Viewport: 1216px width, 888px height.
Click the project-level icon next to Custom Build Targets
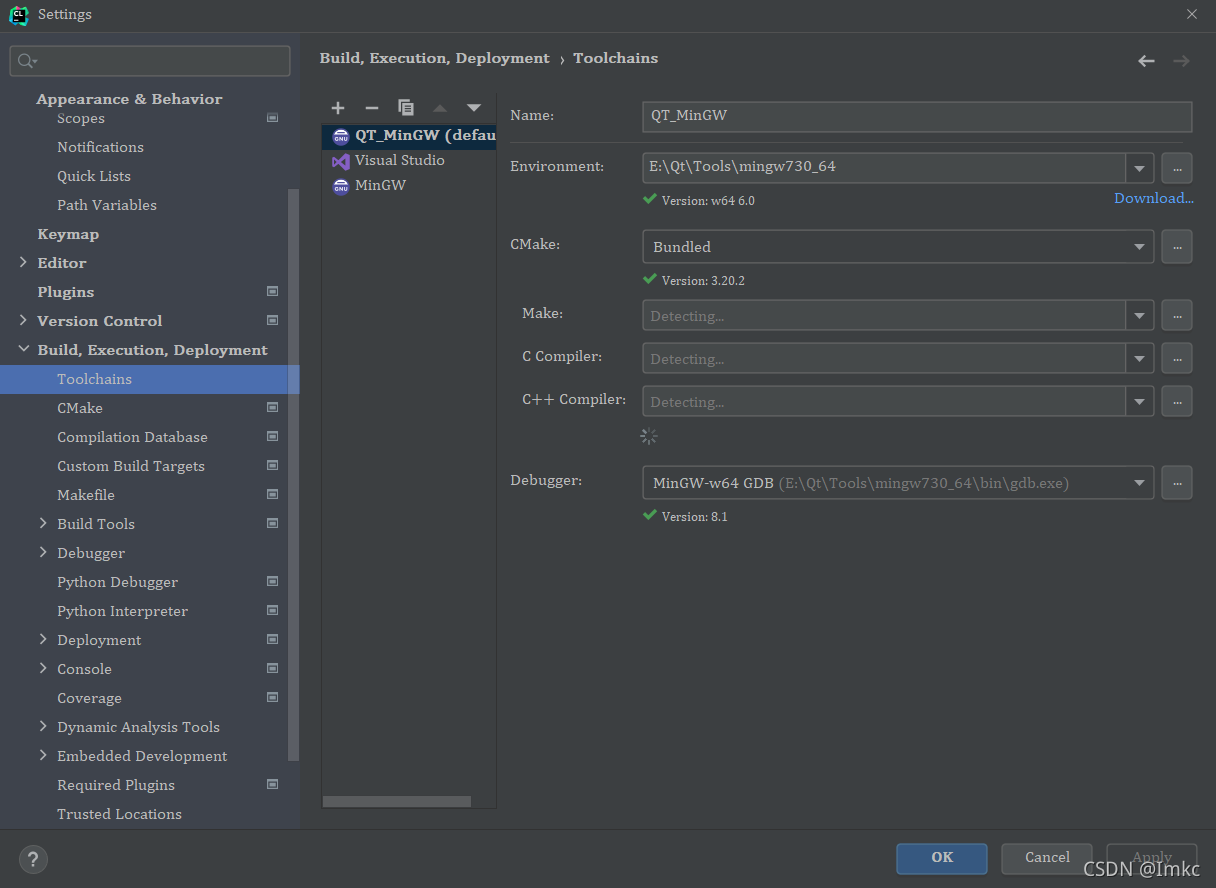click(x=272, y=466)
